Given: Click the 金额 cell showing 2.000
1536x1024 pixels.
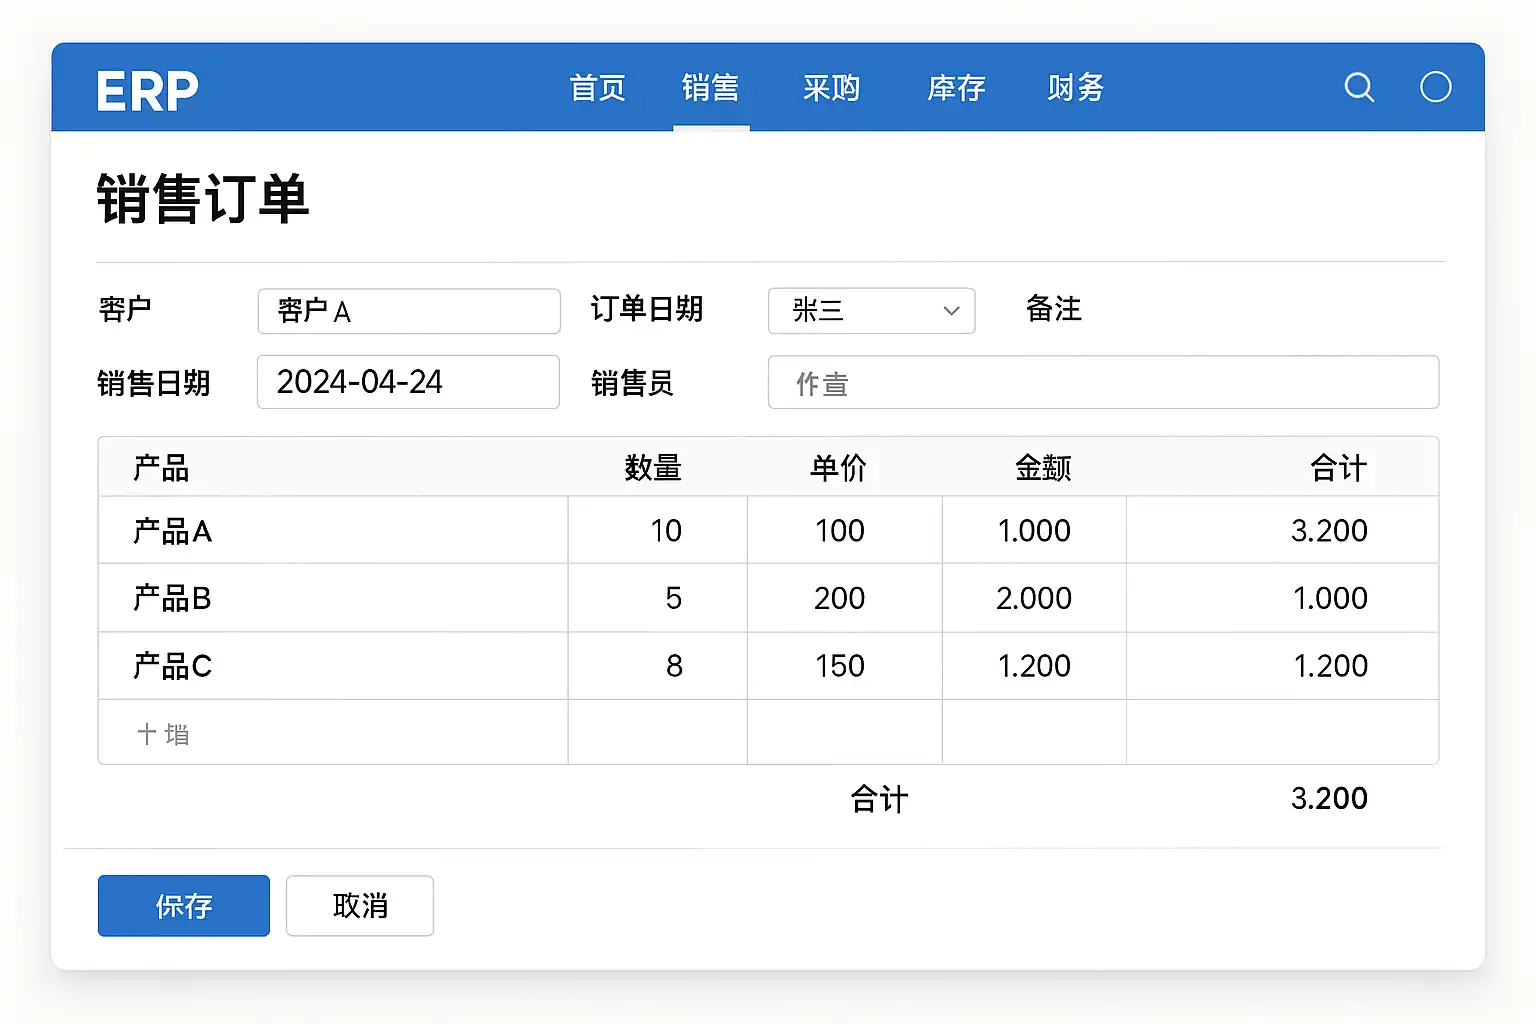Looking at the screenshot, I should (x=1033, y=598).
